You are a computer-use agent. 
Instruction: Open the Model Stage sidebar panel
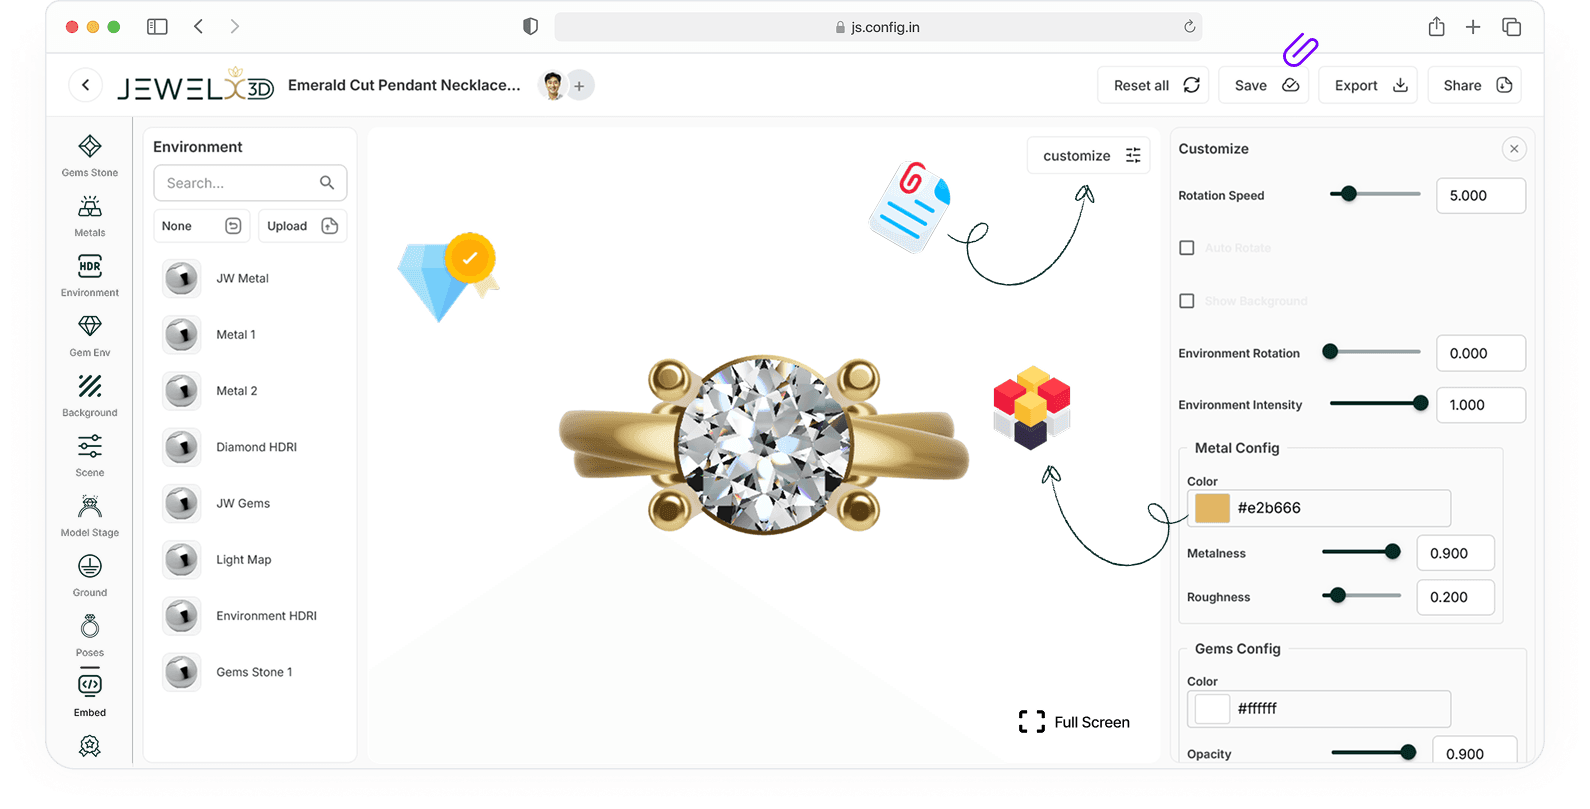90,516
